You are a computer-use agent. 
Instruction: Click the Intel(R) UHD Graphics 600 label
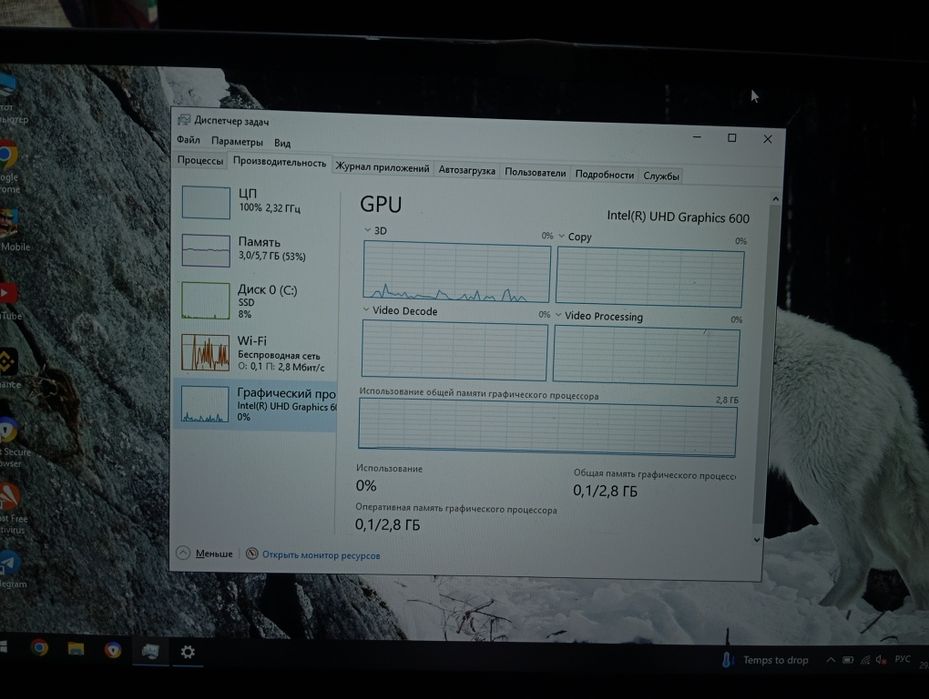pos(678,217)
